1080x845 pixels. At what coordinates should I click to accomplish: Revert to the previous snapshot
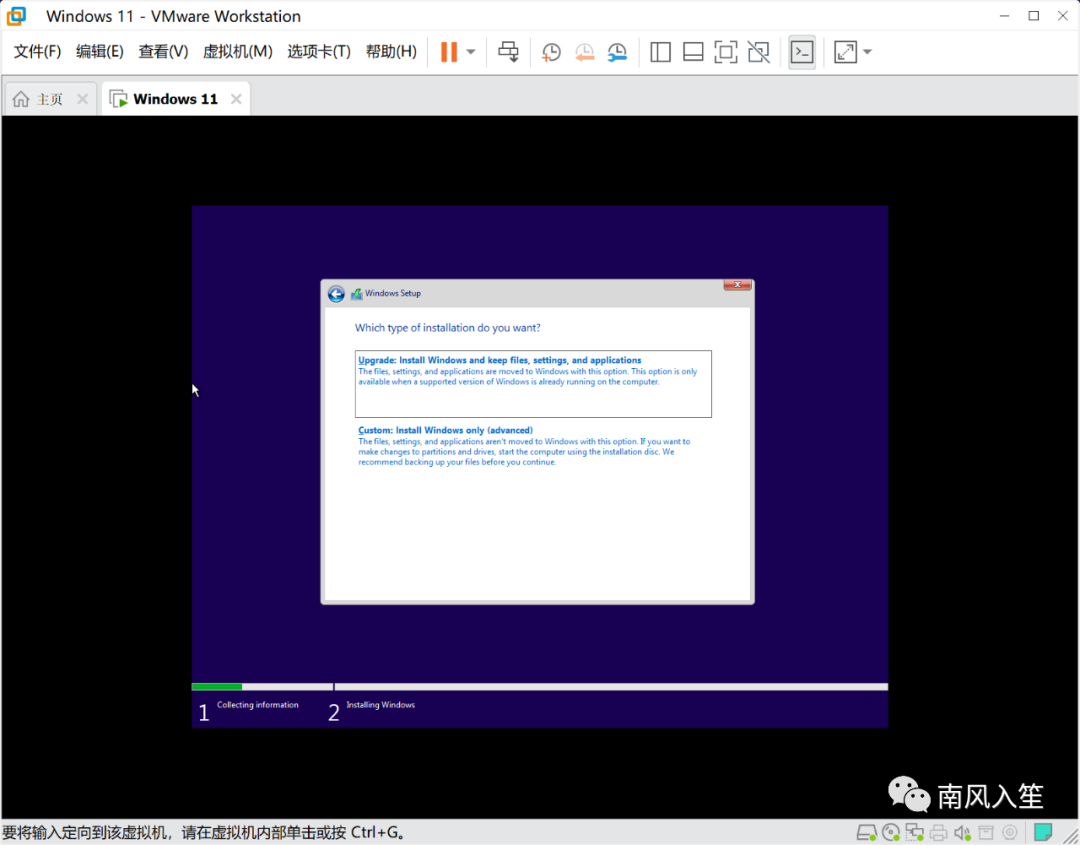pyautogui.click(x=584, y=52)
